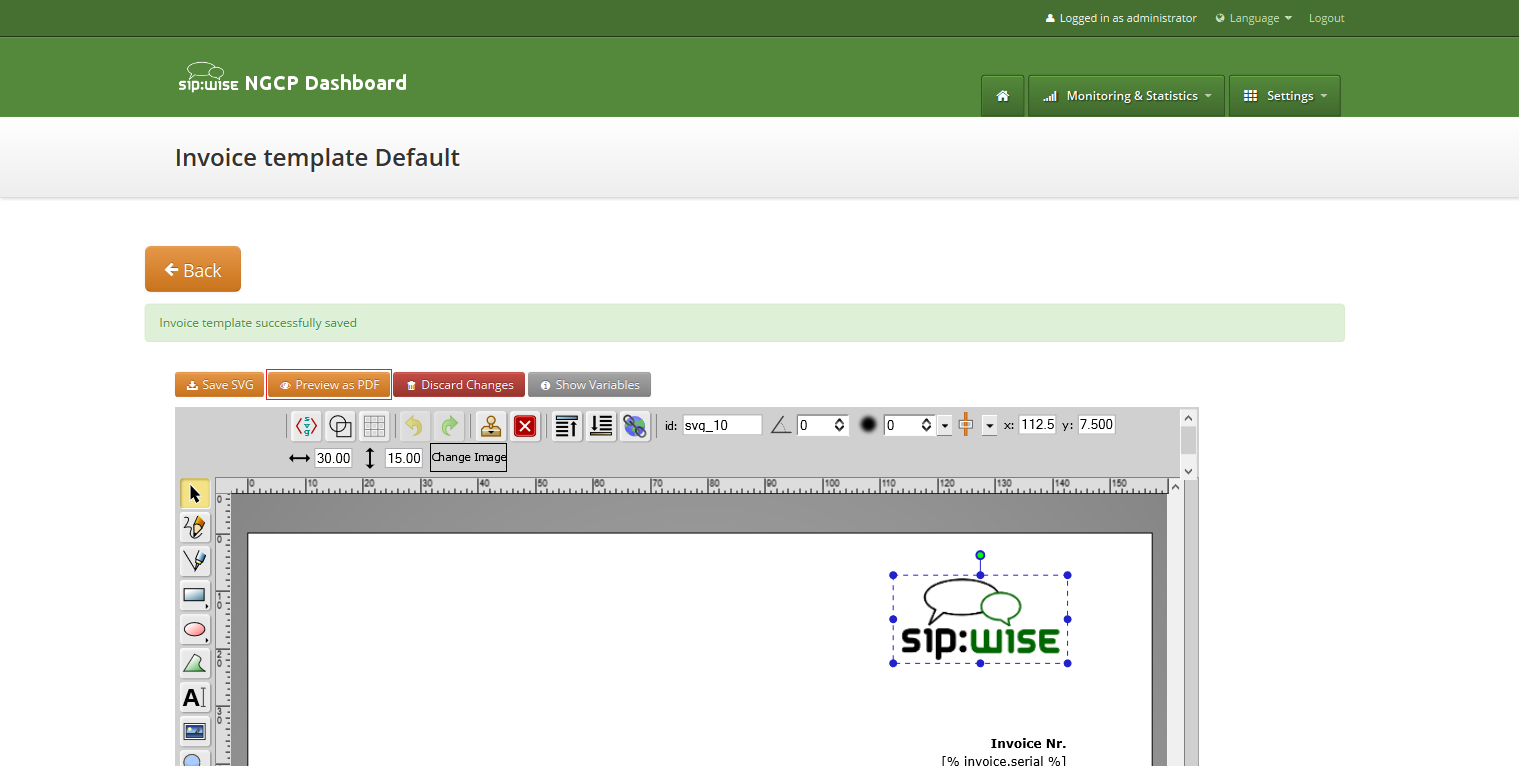Pick the Image insertion tool
This screenshot has width=1519, height=766.
pos(193,731)
